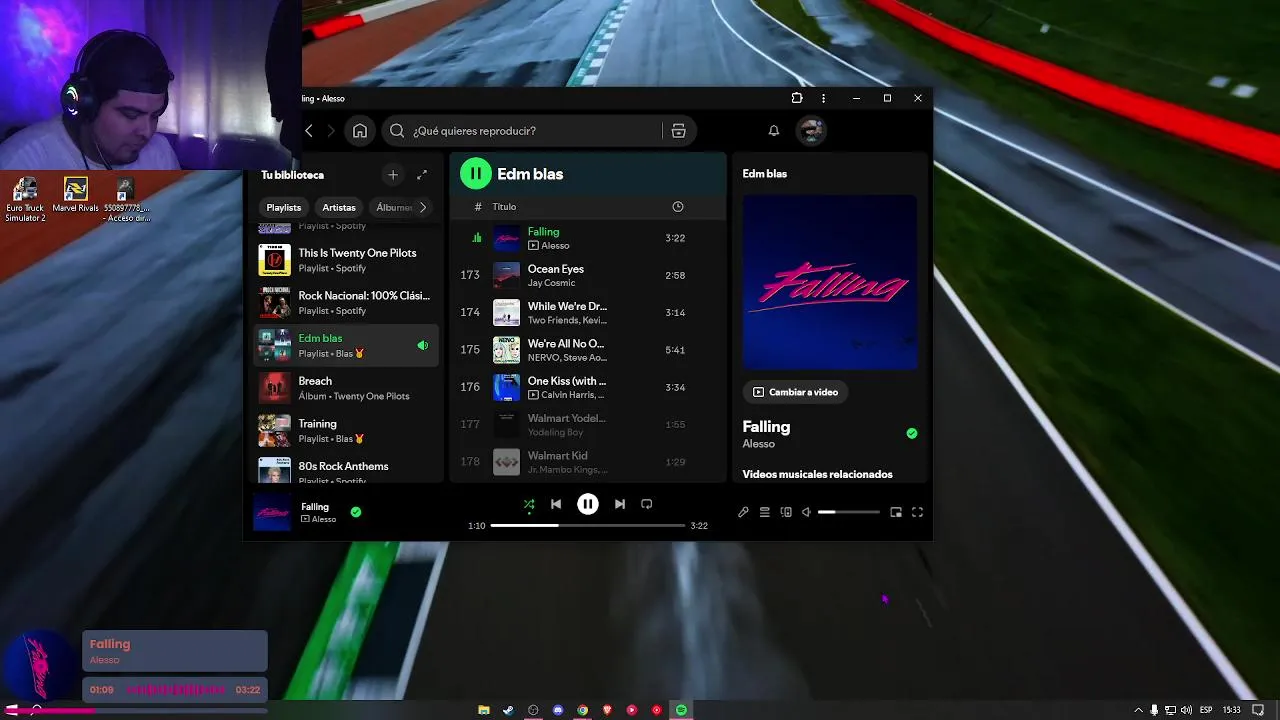The image size is (1280, 720).
Task: Select the Playlists filter chip
Action: [x=284, y=207]
